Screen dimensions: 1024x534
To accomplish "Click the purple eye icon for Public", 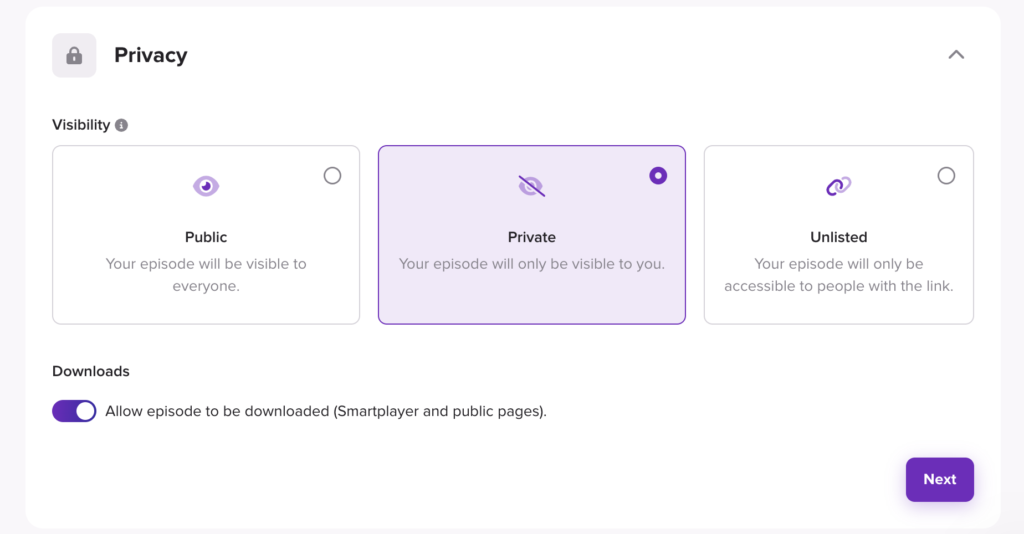I will (x=206, y=186).
